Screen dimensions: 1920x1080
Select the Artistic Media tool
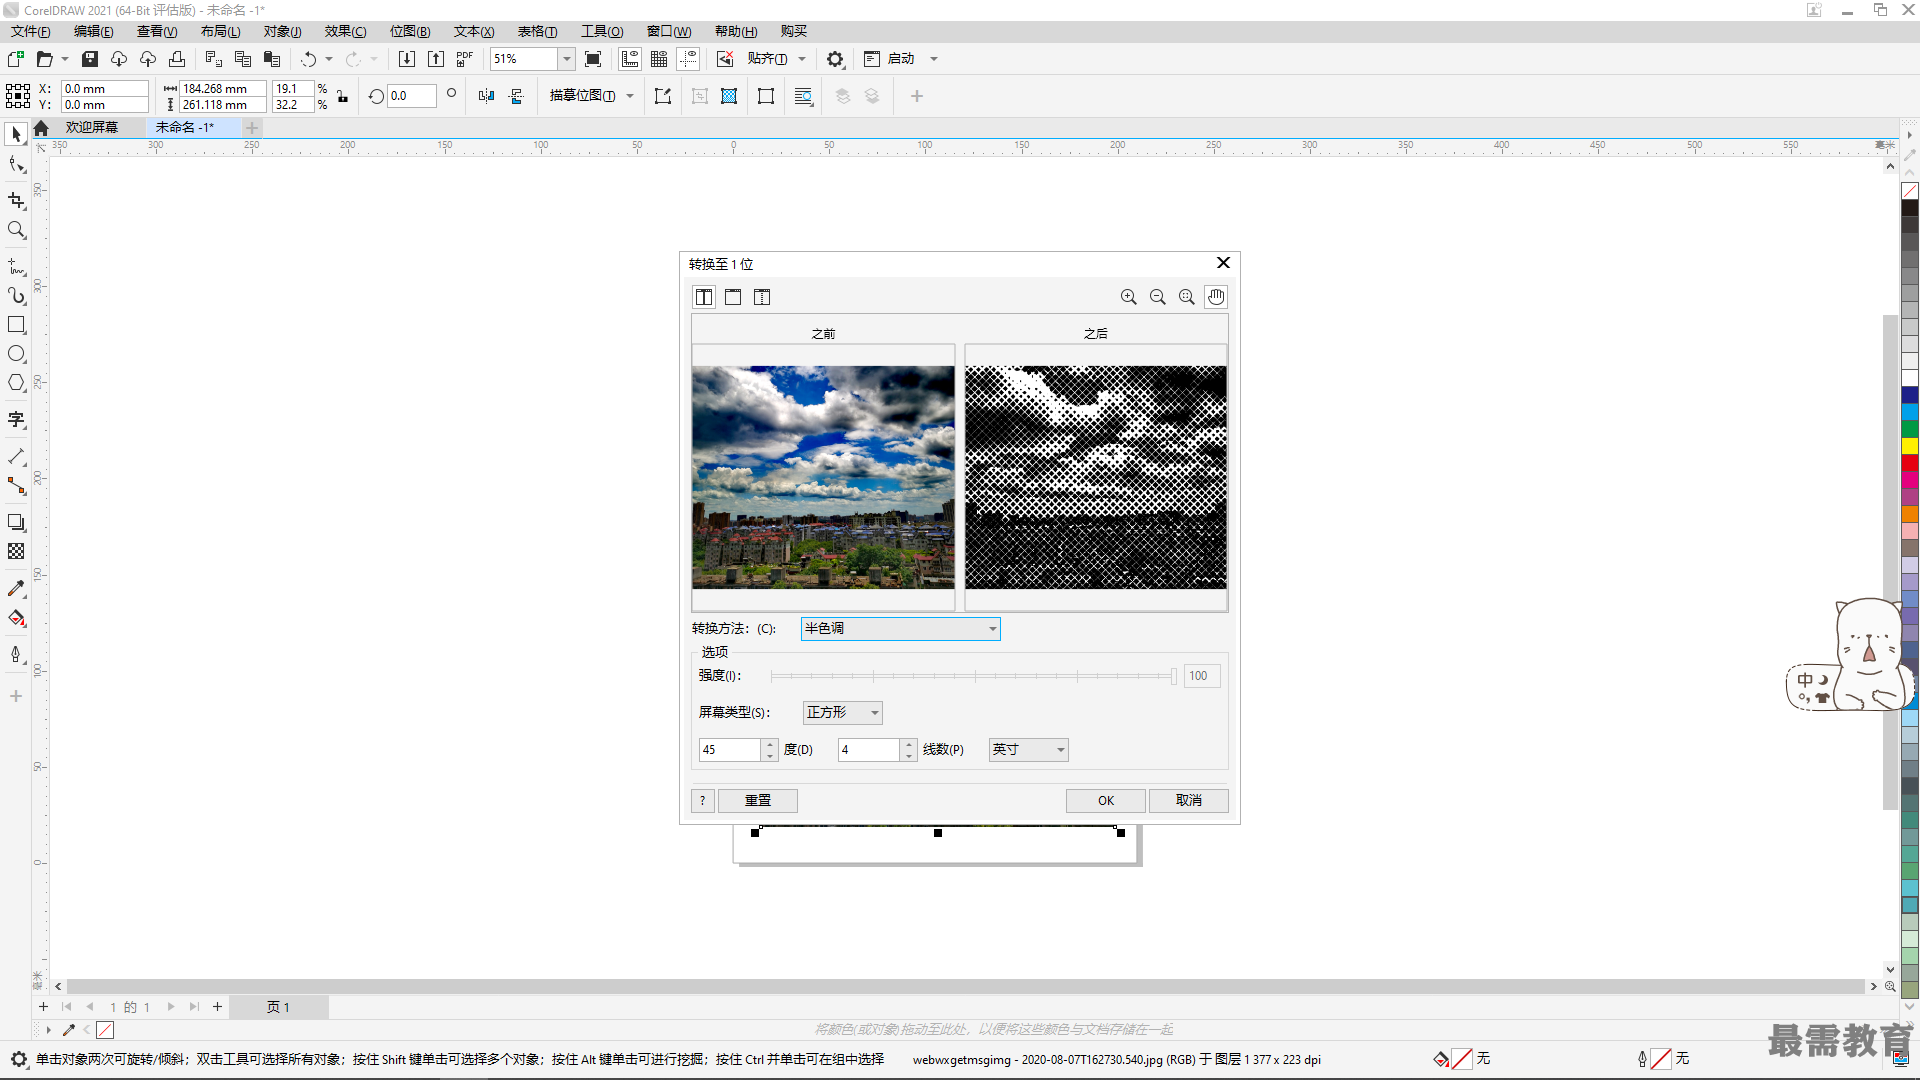tap(16, 296)
